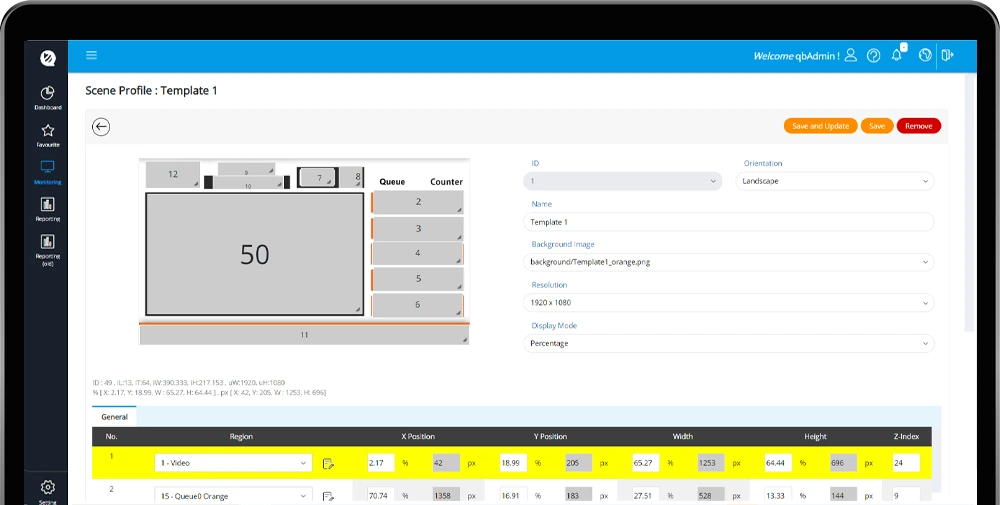Open the 1 - Video region dropdown

[233, 463]
